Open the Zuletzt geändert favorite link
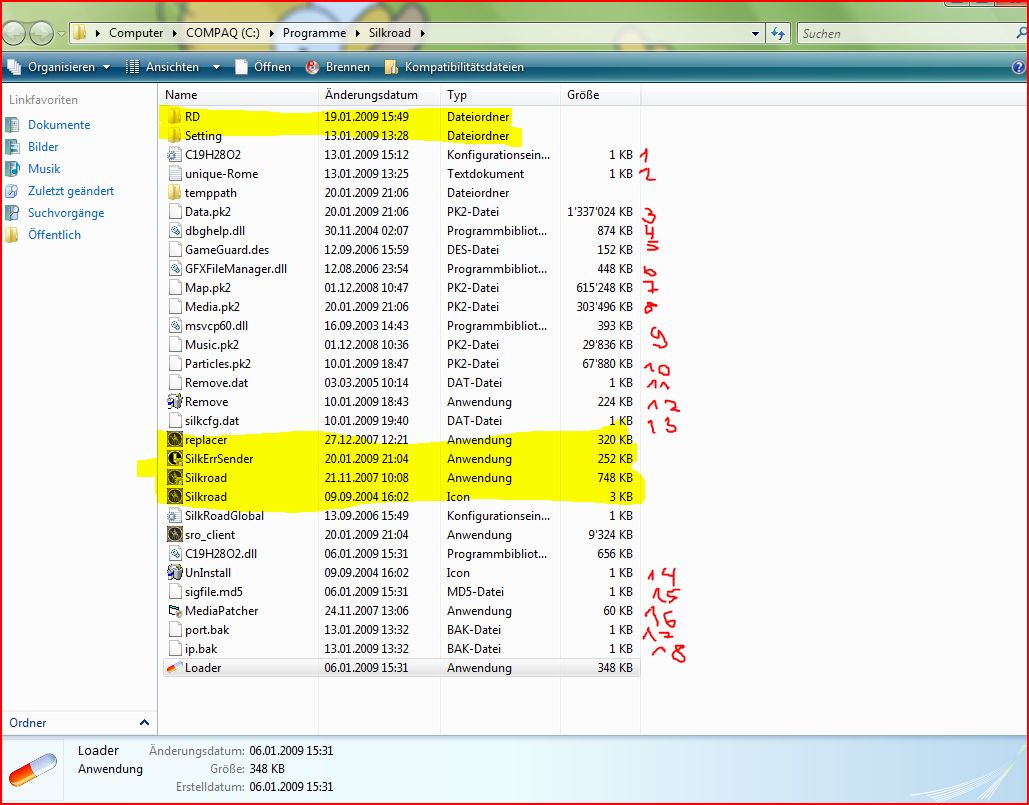 (70, 191)
